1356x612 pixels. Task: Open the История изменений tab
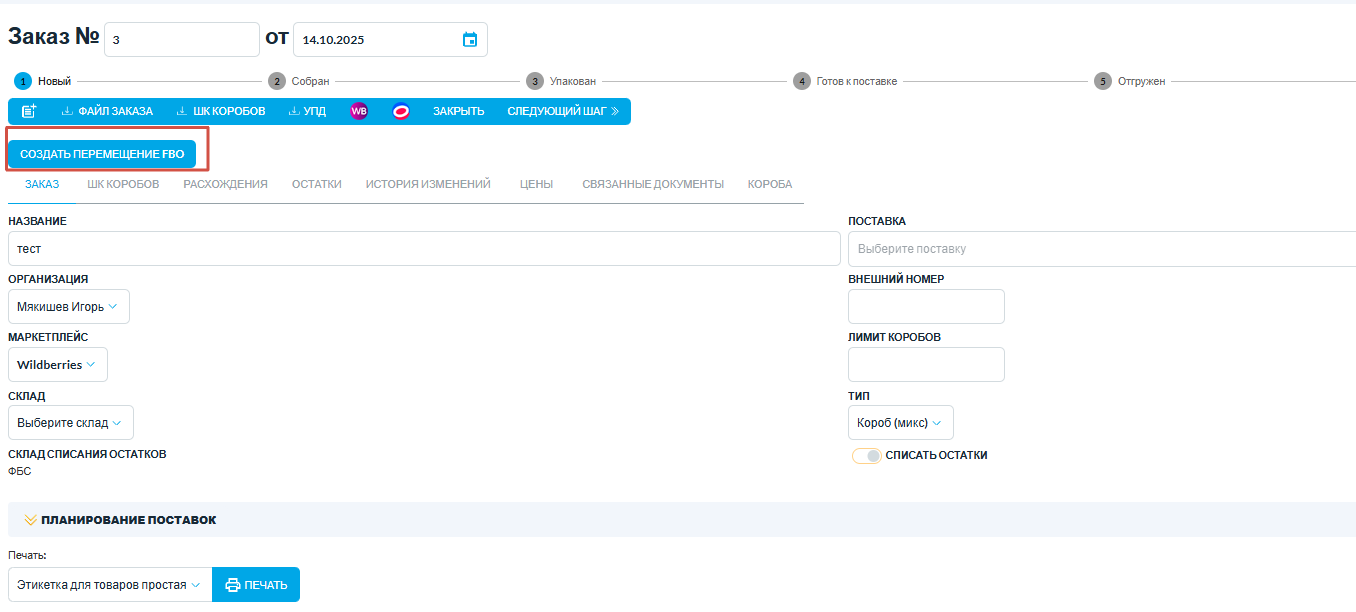point(428,184)
